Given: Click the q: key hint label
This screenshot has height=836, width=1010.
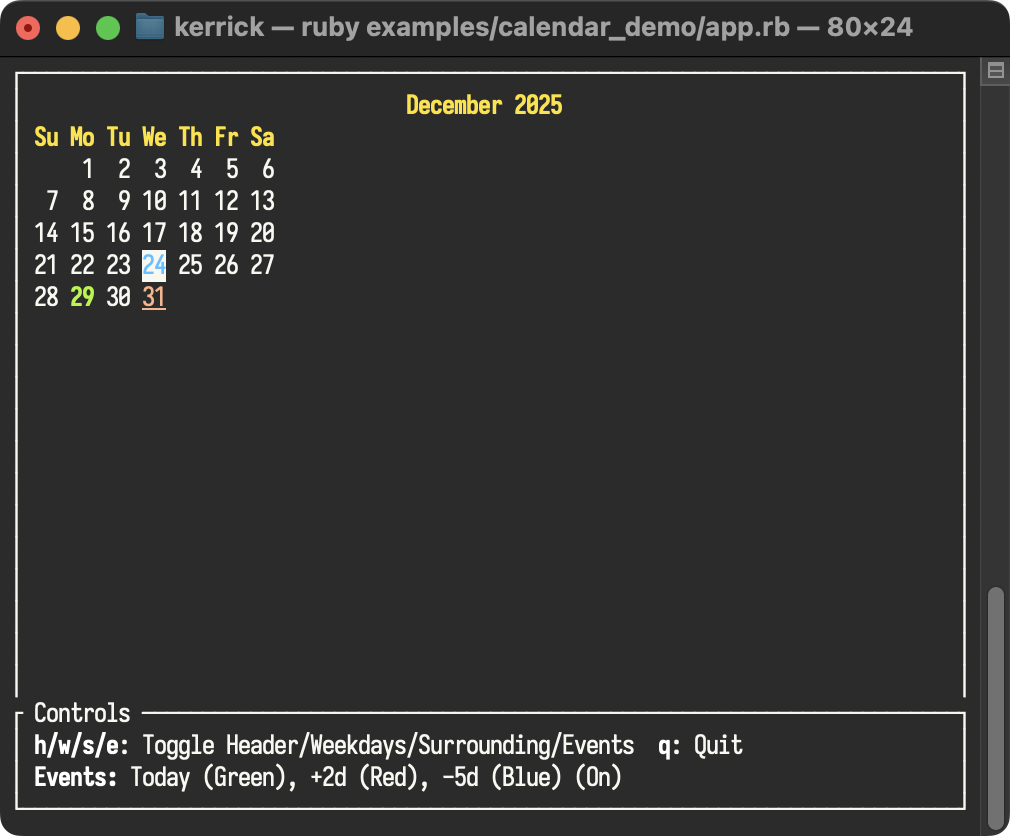Looking at the screenshot, I should coord(670,746).
